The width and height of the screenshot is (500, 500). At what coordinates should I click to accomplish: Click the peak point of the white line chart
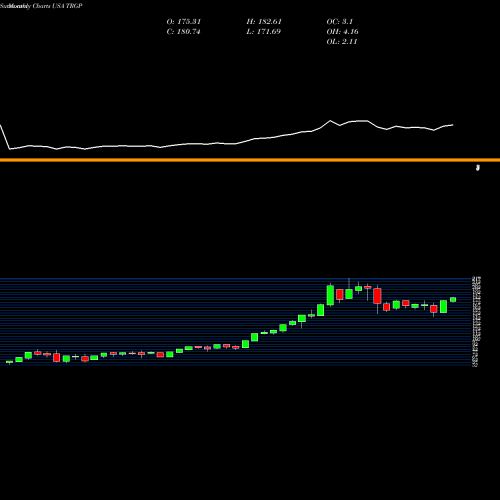click(331, 121)
